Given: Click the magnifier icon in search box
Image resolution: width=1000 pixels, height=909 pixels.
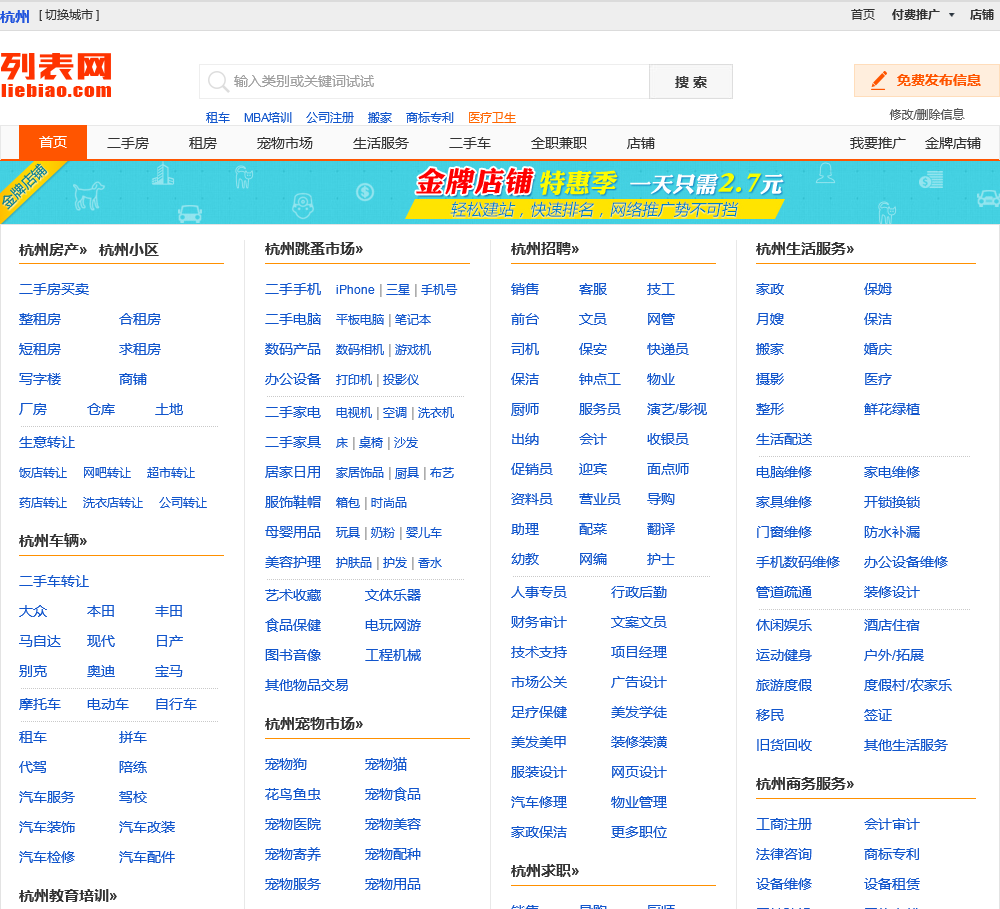Looking at the screenshot, I should 218,81.
